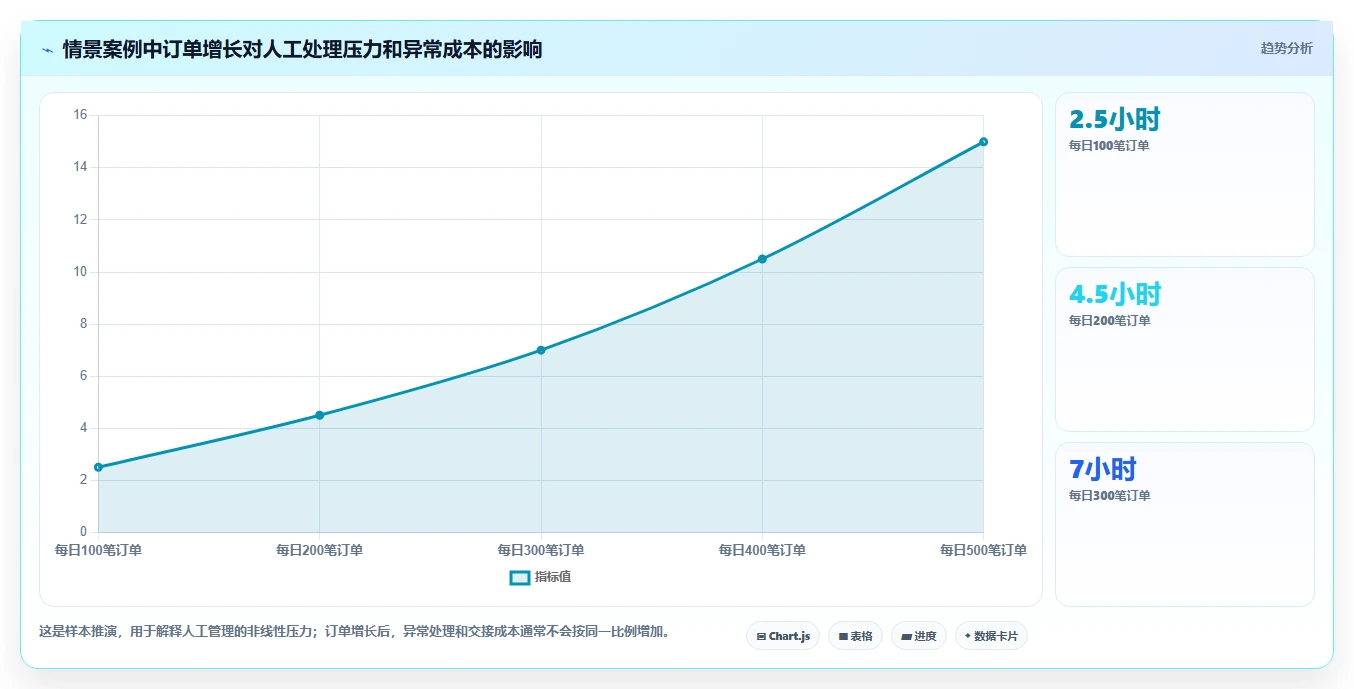Click the data point at 每日500笔订单
Image resolution: width=1354 pixels, height=689 pixels.
984,142
